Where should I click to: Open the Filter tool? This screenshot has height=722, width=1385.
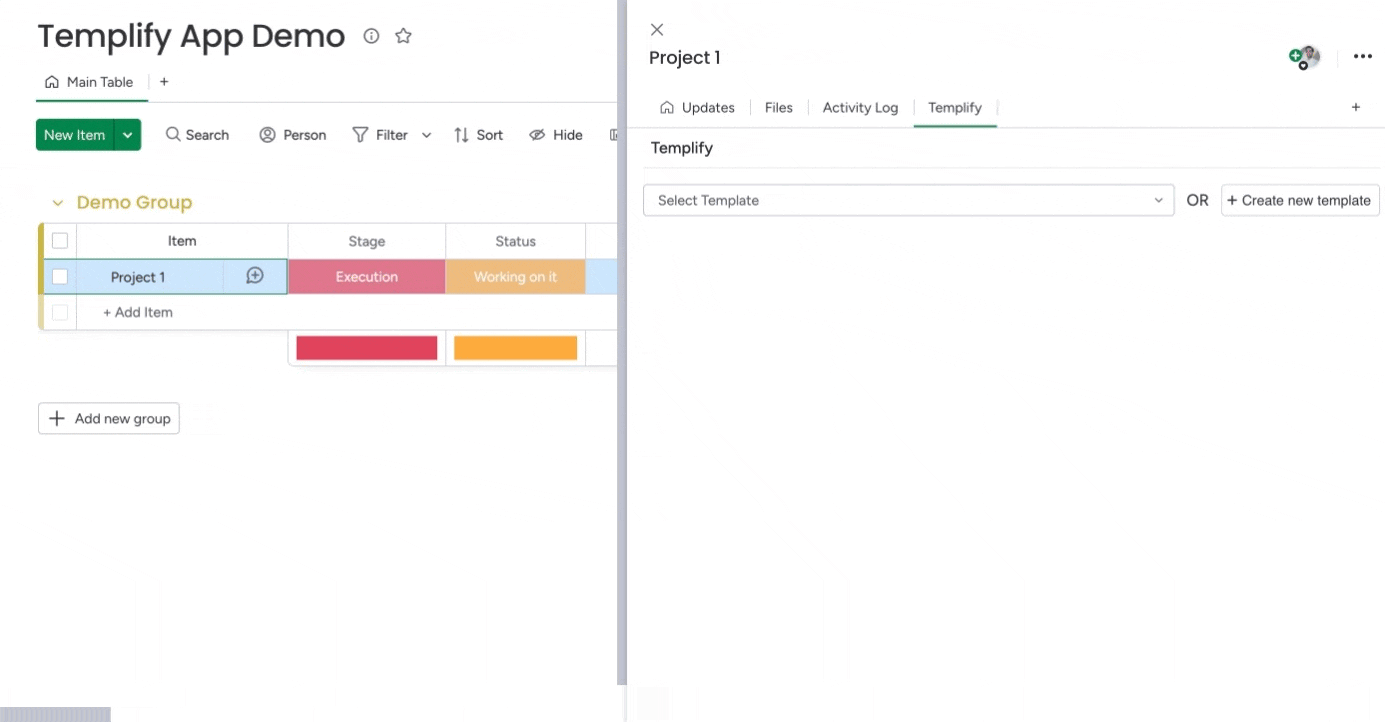point(381,134)
